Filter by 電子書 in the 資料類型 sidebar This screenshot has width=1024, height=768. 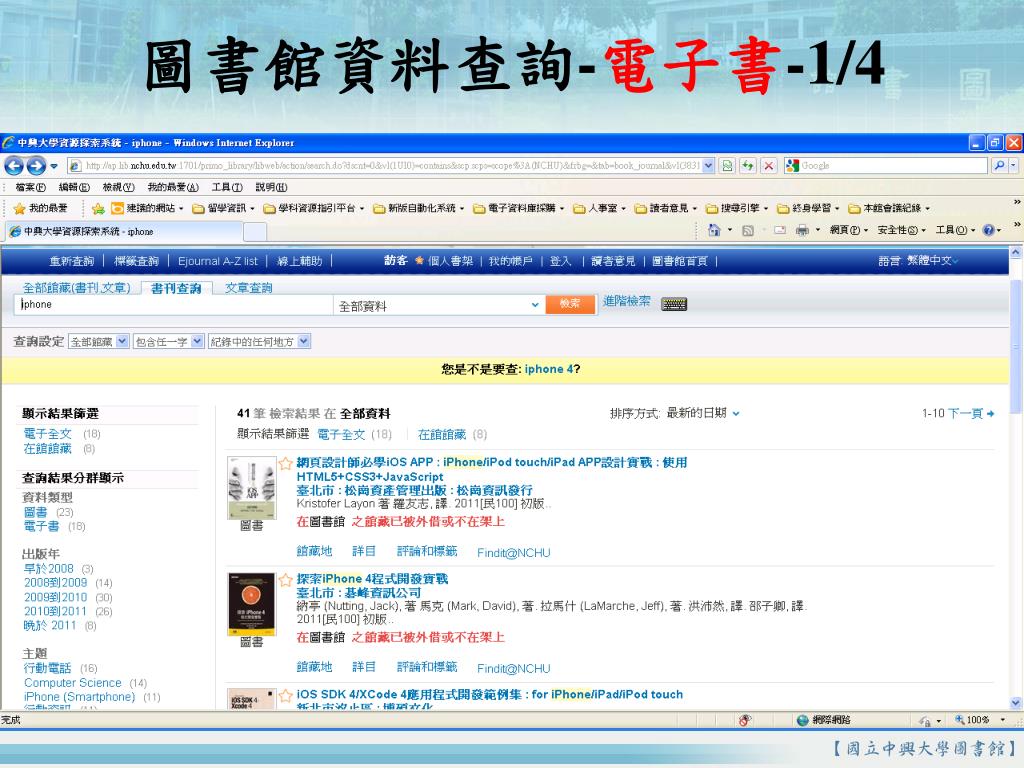coord(41,526)
